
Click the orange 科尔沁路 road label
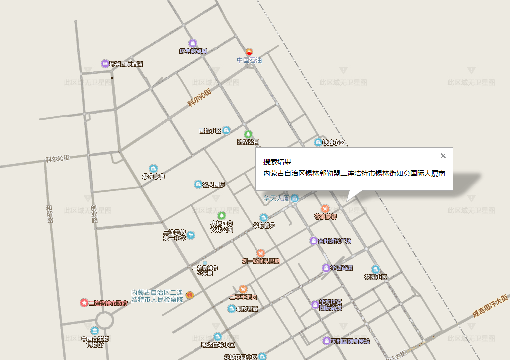click(199, 98)
